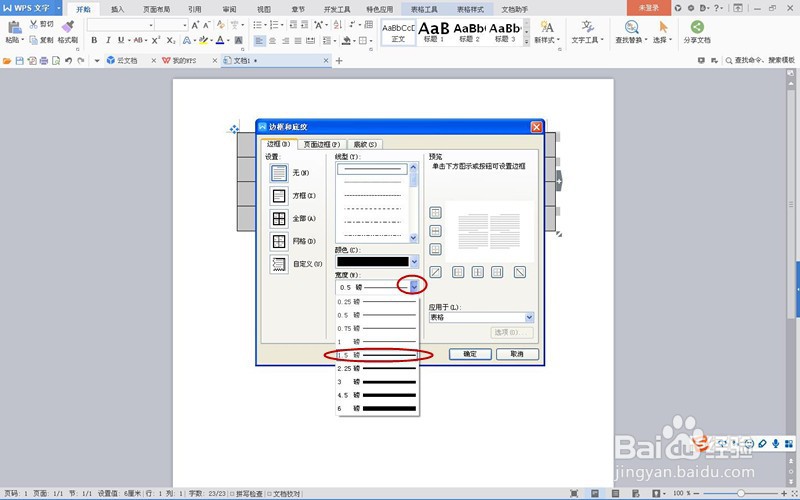Toggle top border button in preview
The height and width of the screenshot is (500, 800).
click(x=435, y=213)
